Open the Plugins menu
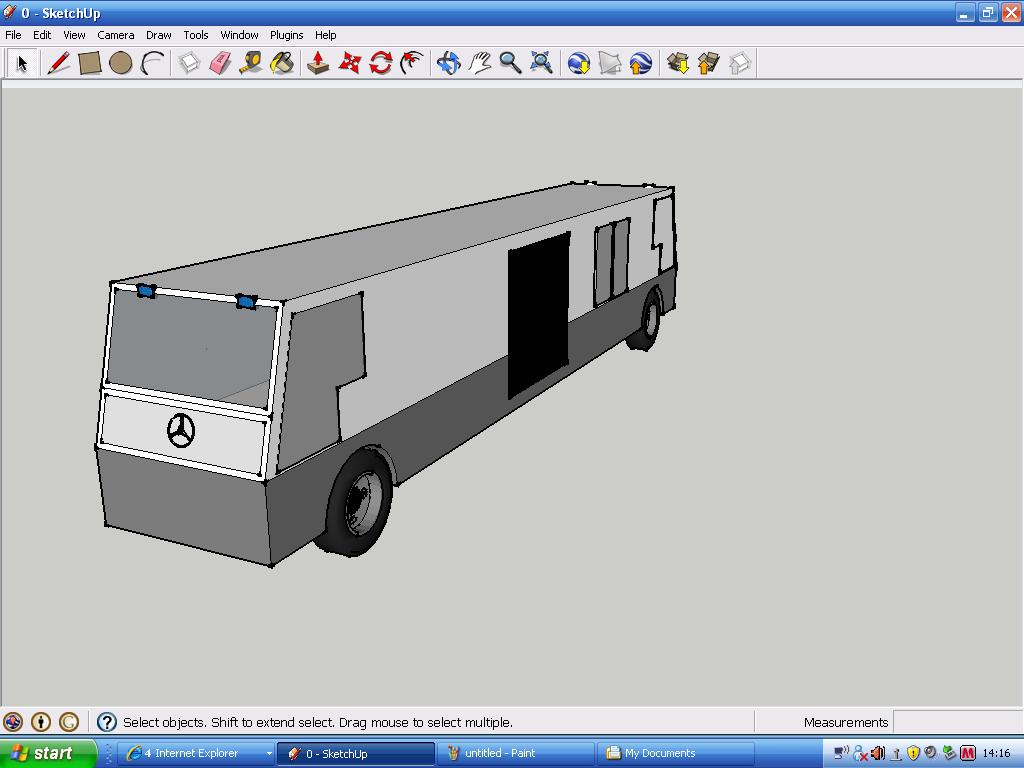 click(x=286, y=35)
